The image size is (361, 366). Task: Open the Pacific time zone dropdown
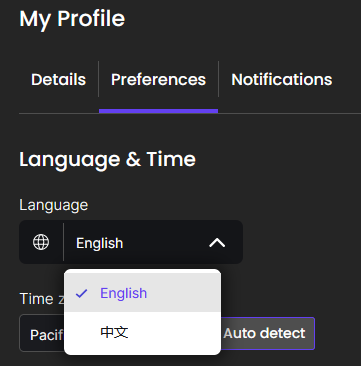[42, 333]
